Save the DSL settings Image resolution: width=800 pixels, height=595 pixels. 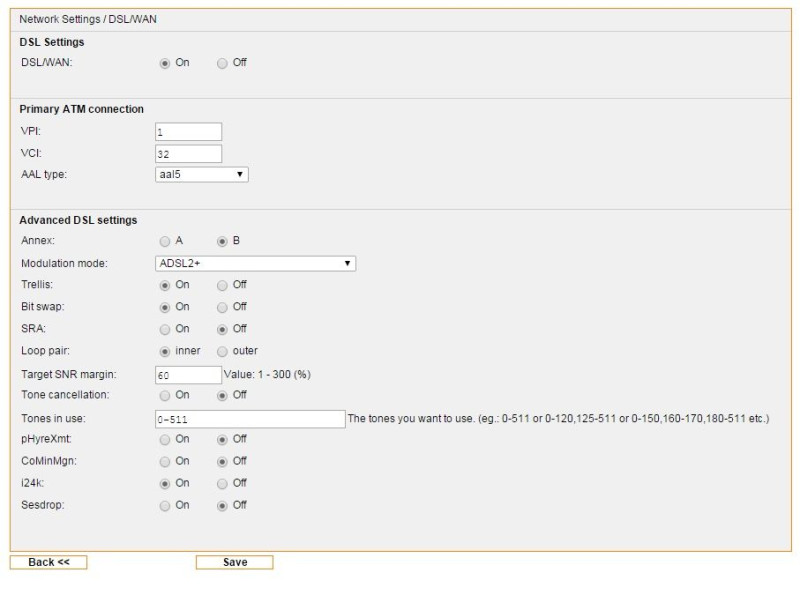pos(235,562)
